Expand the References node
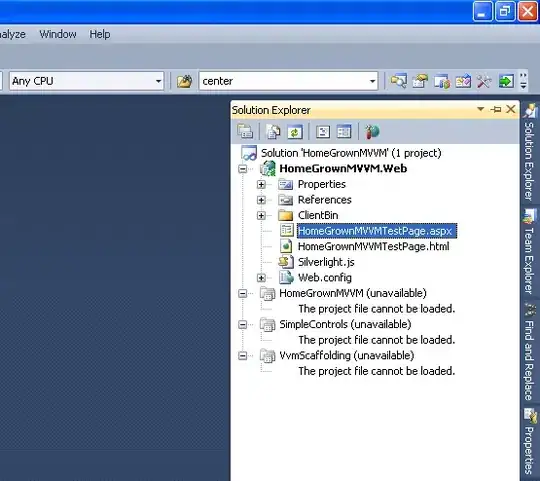This screenshot has height=481, width=540. point(261,200)
